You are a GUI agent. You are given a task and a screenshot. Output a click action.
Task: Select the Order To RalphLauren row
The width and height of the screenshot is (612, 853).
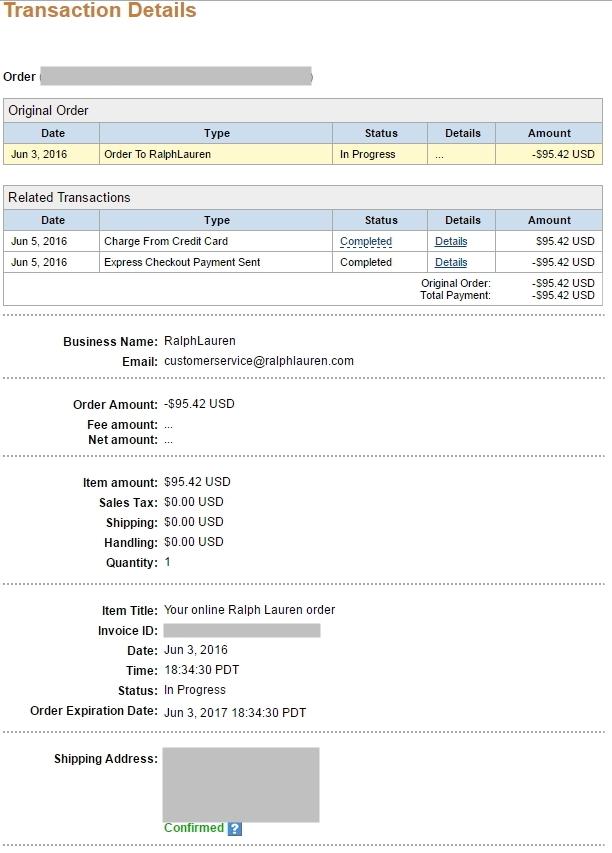pyautogui.click(x=157, y=155)
